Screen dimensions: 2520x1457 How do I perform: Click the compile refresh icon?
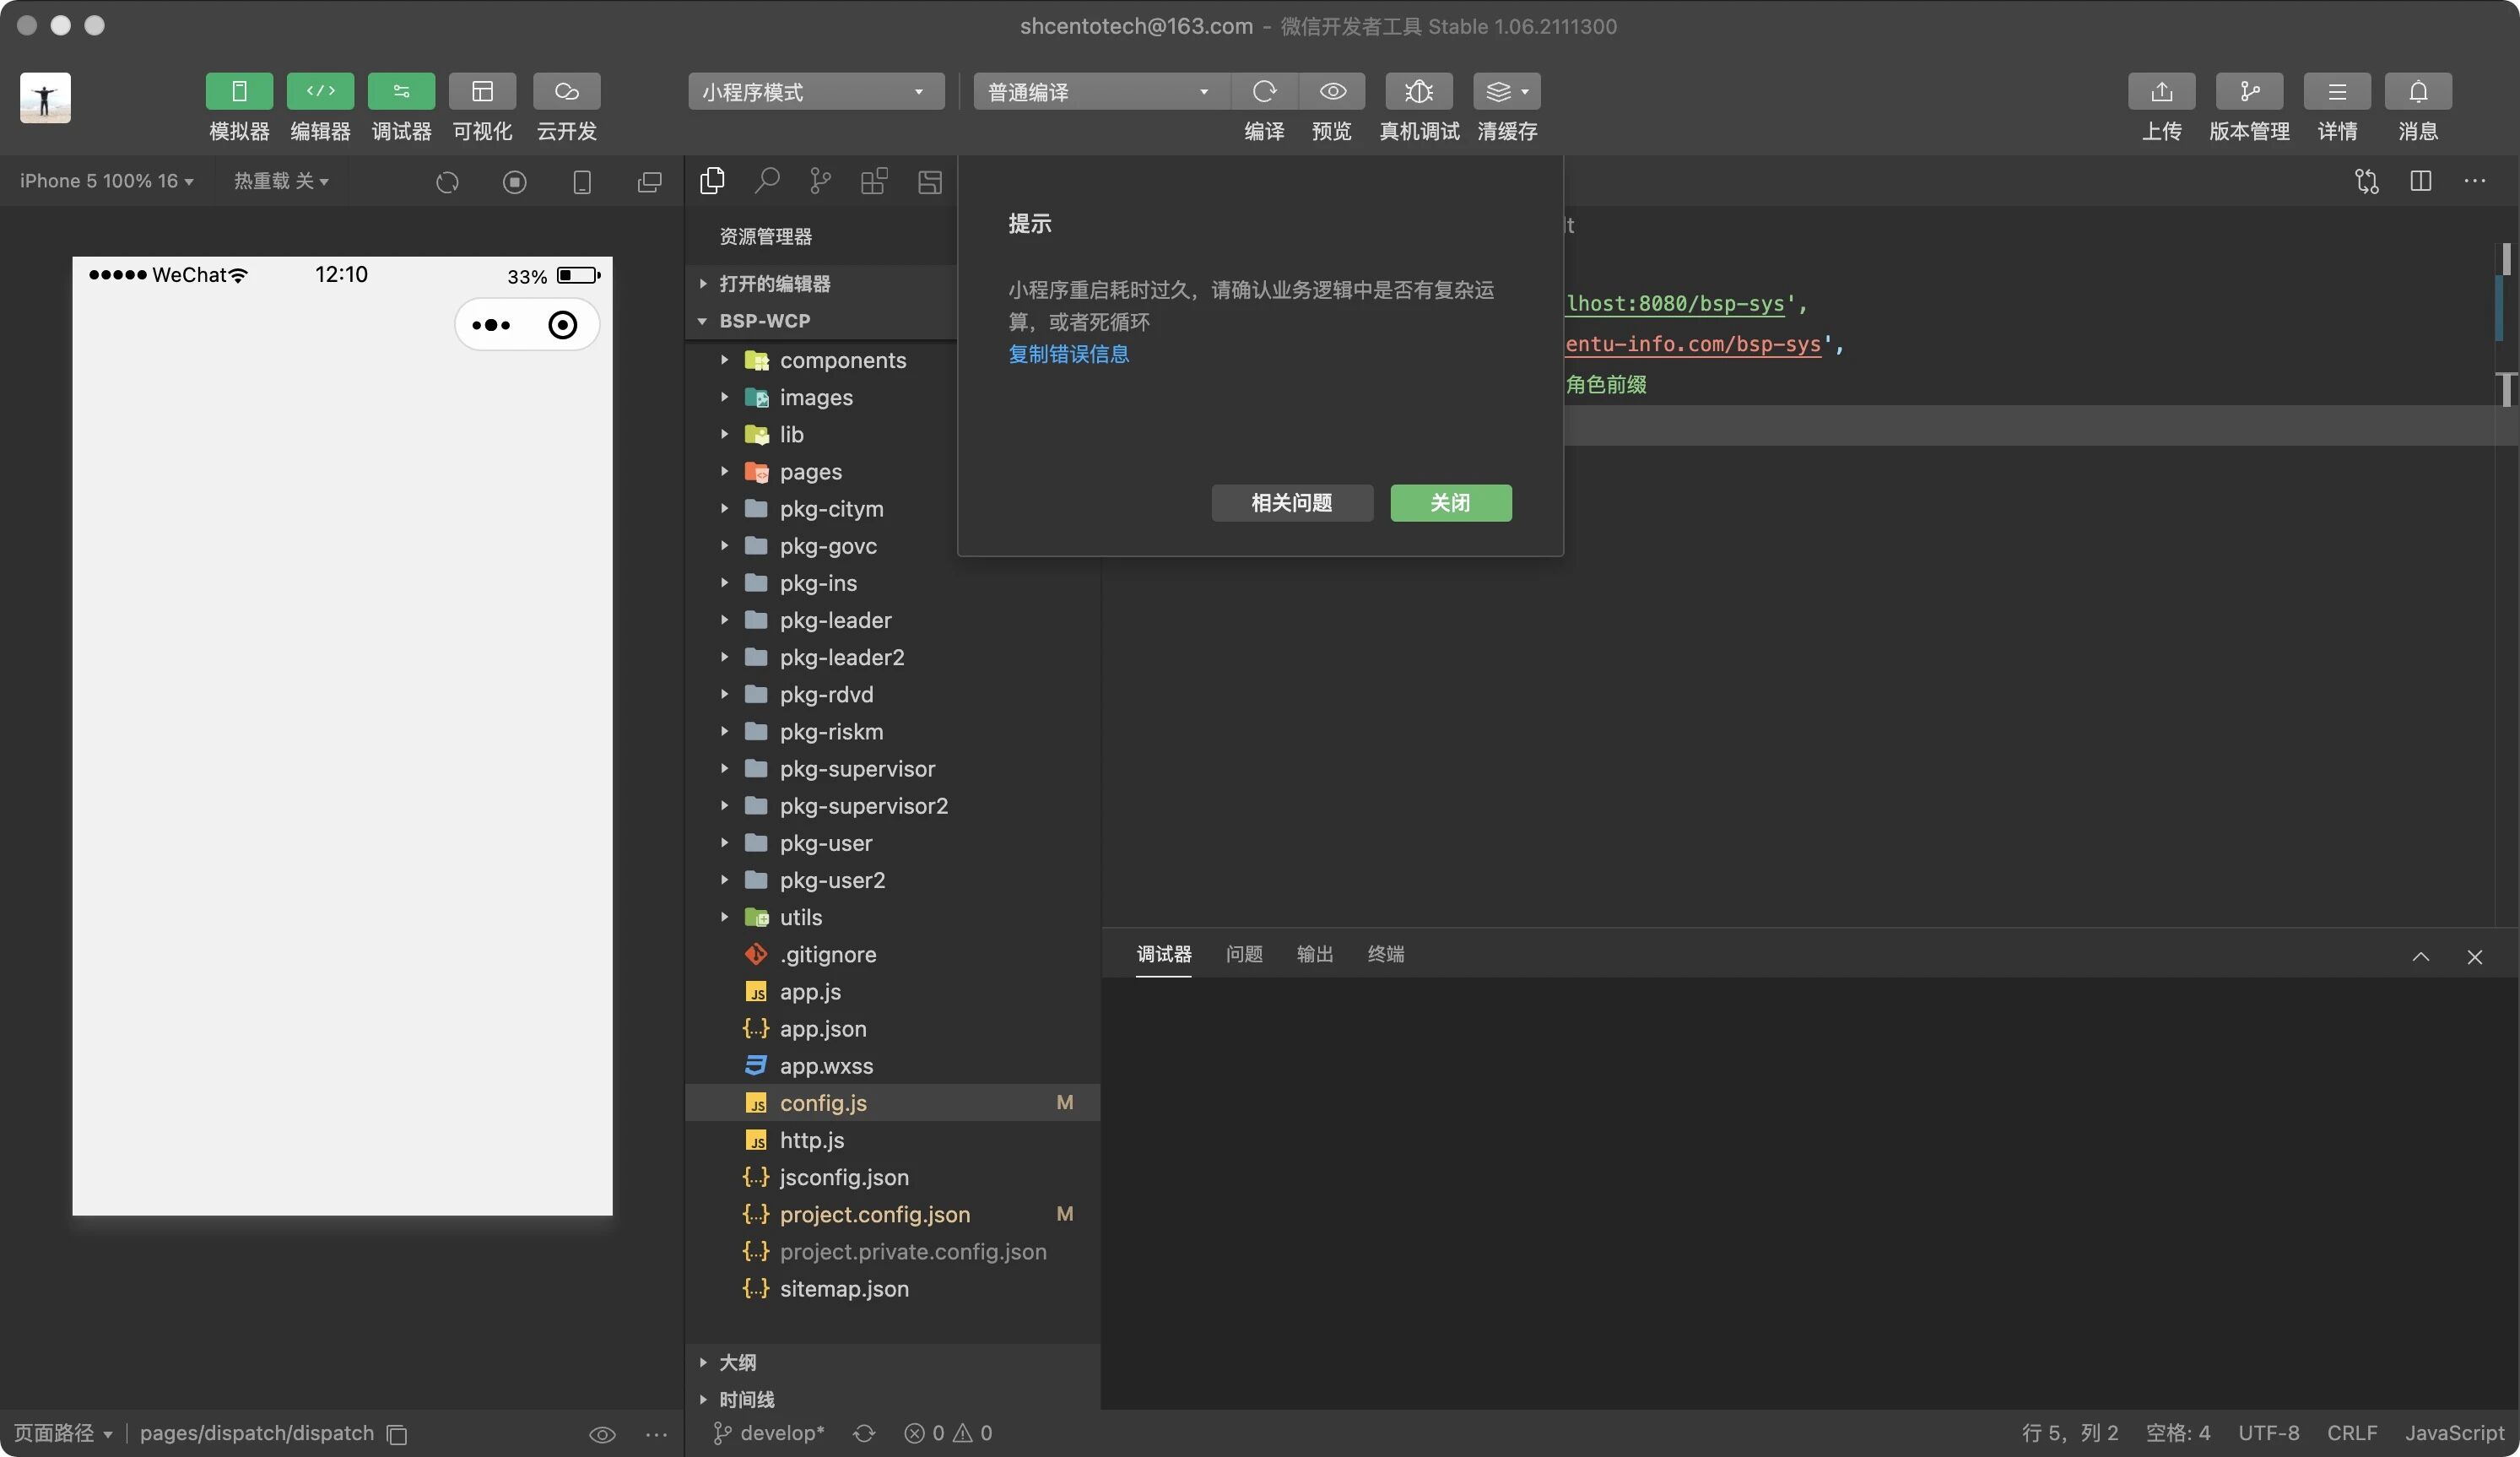pos(1264,92)
